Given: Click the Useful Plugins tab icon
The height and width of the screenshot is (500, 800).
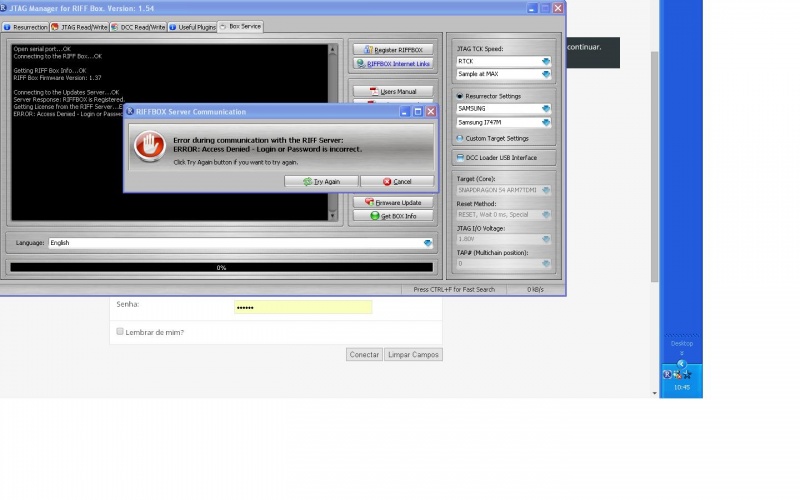Looking at the screenshot, I should pos(173,27).
